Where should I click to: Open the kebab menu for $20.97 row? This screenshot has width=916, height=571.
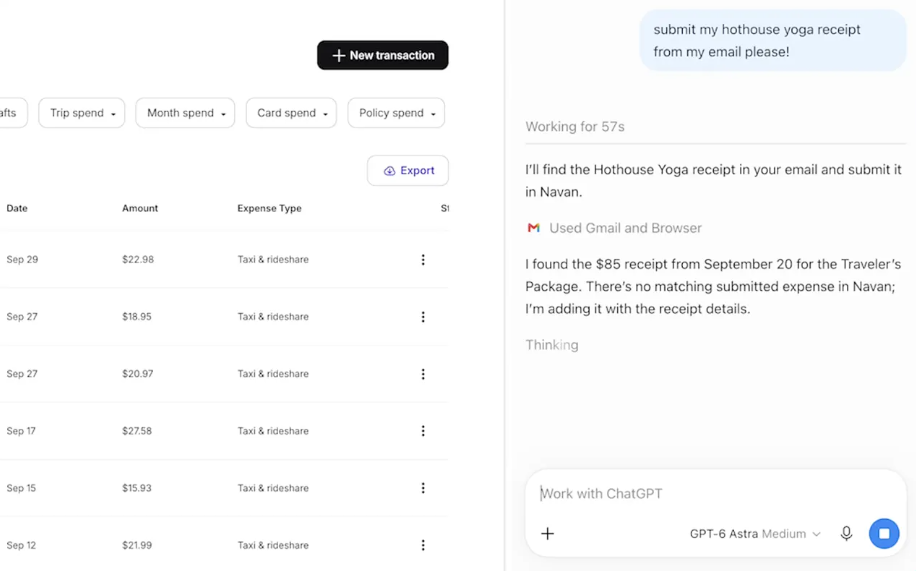pyautogui.click(x=423, y=374)
